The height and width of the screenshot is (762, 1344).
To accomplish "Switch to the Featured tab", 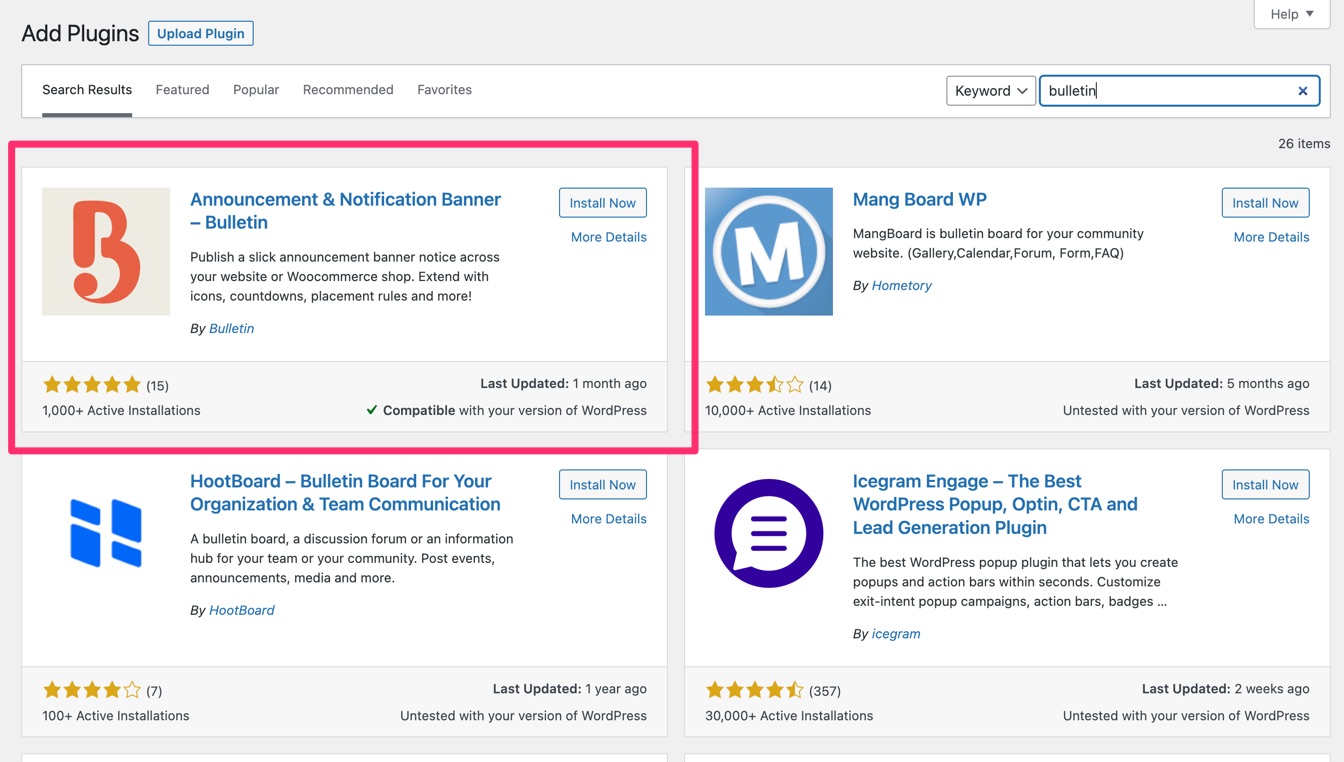I will click(x=182, y=90).
